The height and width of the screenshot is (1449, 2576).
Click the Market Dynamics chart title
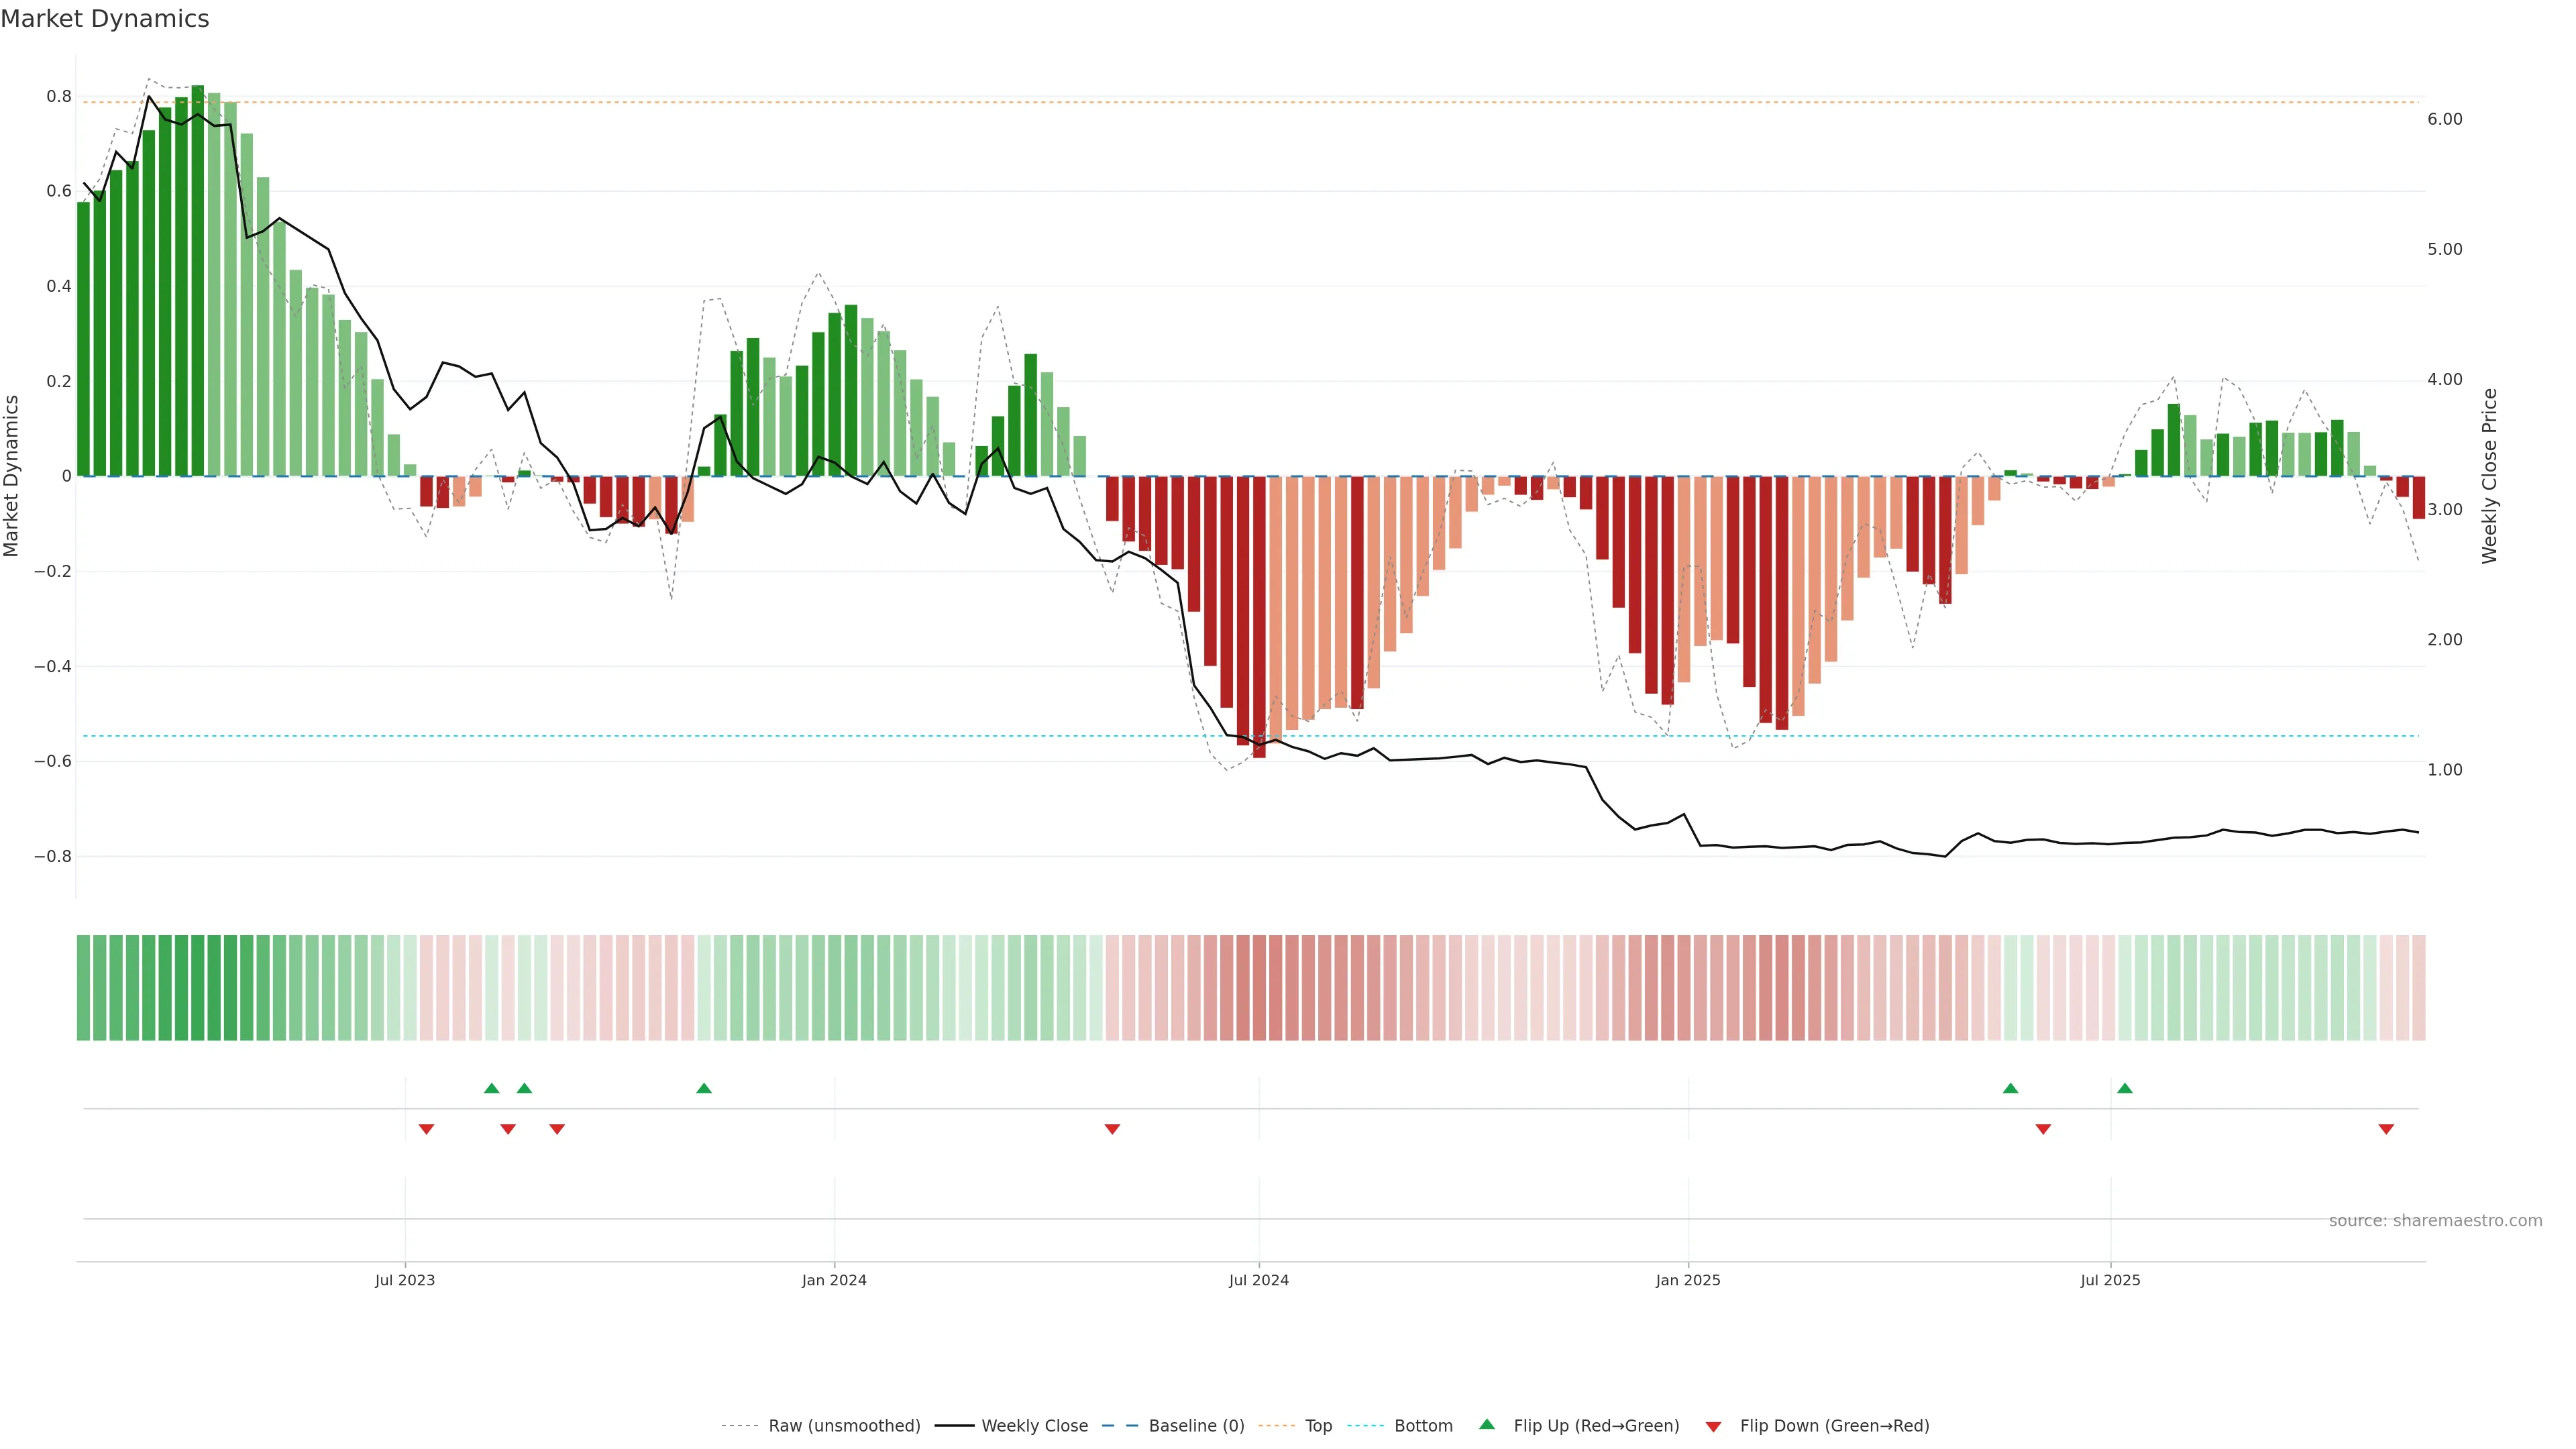[105, 19]
